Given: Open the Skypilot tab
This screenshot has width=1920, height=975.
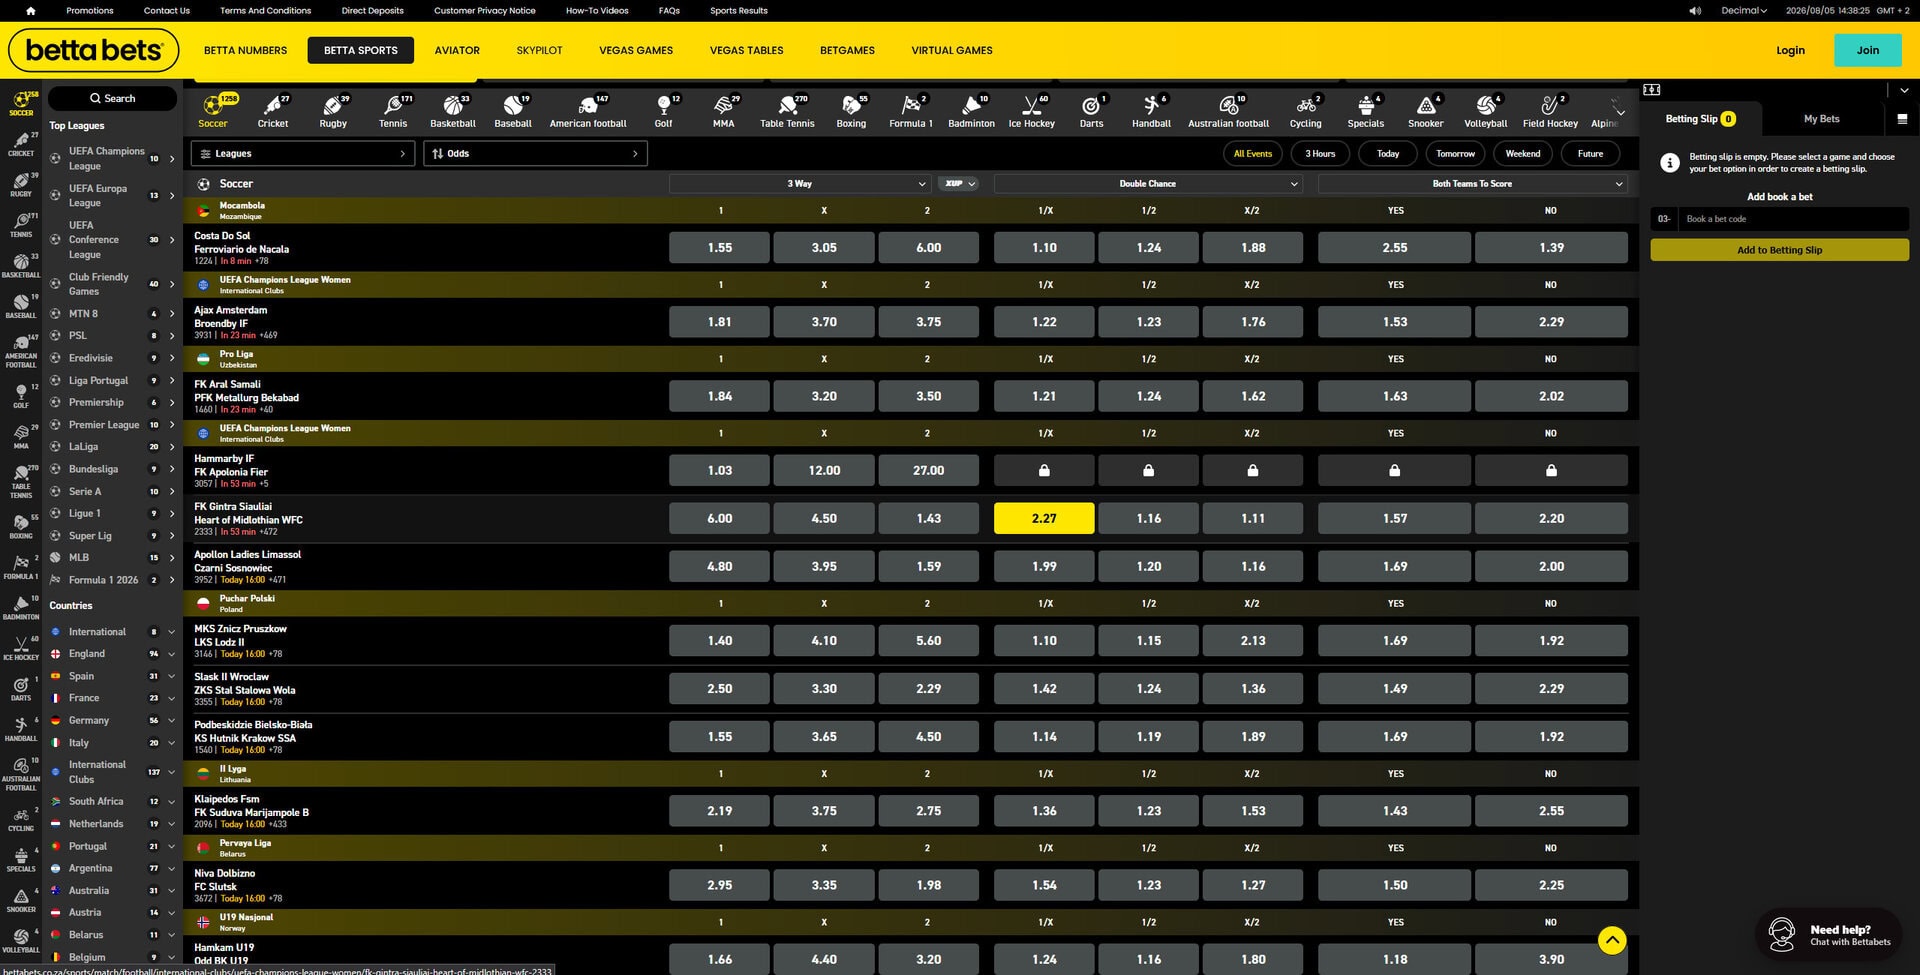Looking at the screenshot, I should click(539, 50).
